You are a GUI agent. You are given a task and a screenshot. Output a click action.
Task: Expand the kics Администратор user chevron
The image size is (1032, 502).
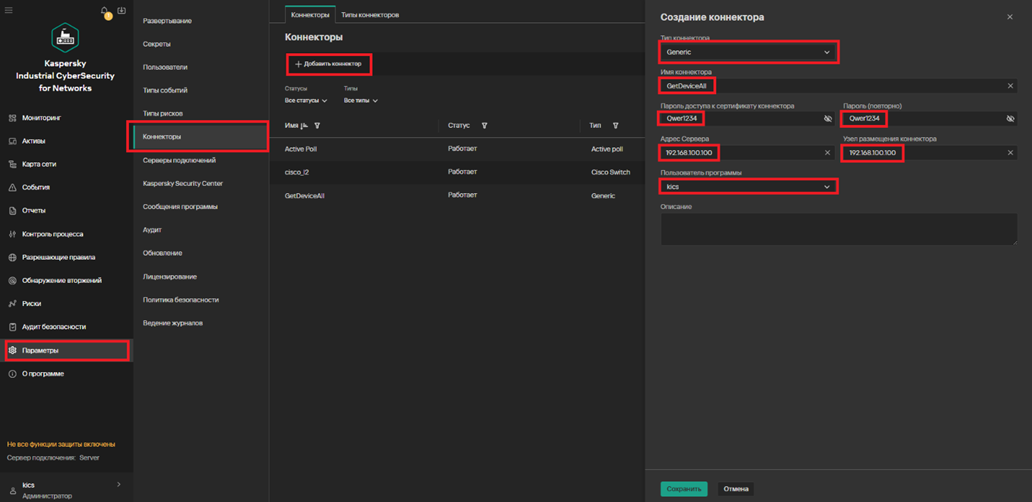[x=119, y=484]
